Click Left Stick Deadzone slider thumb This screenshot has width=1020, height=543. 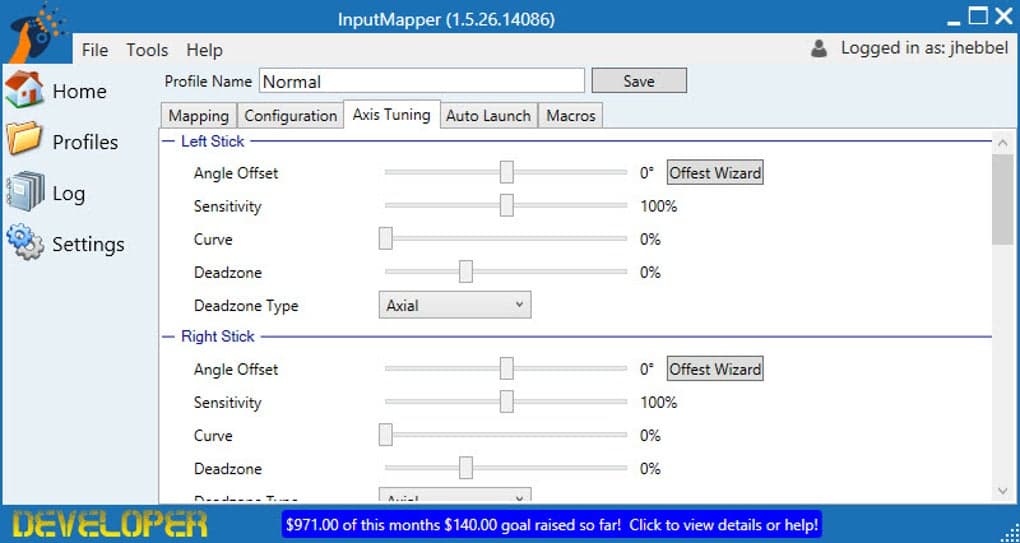tap(466, 271)
